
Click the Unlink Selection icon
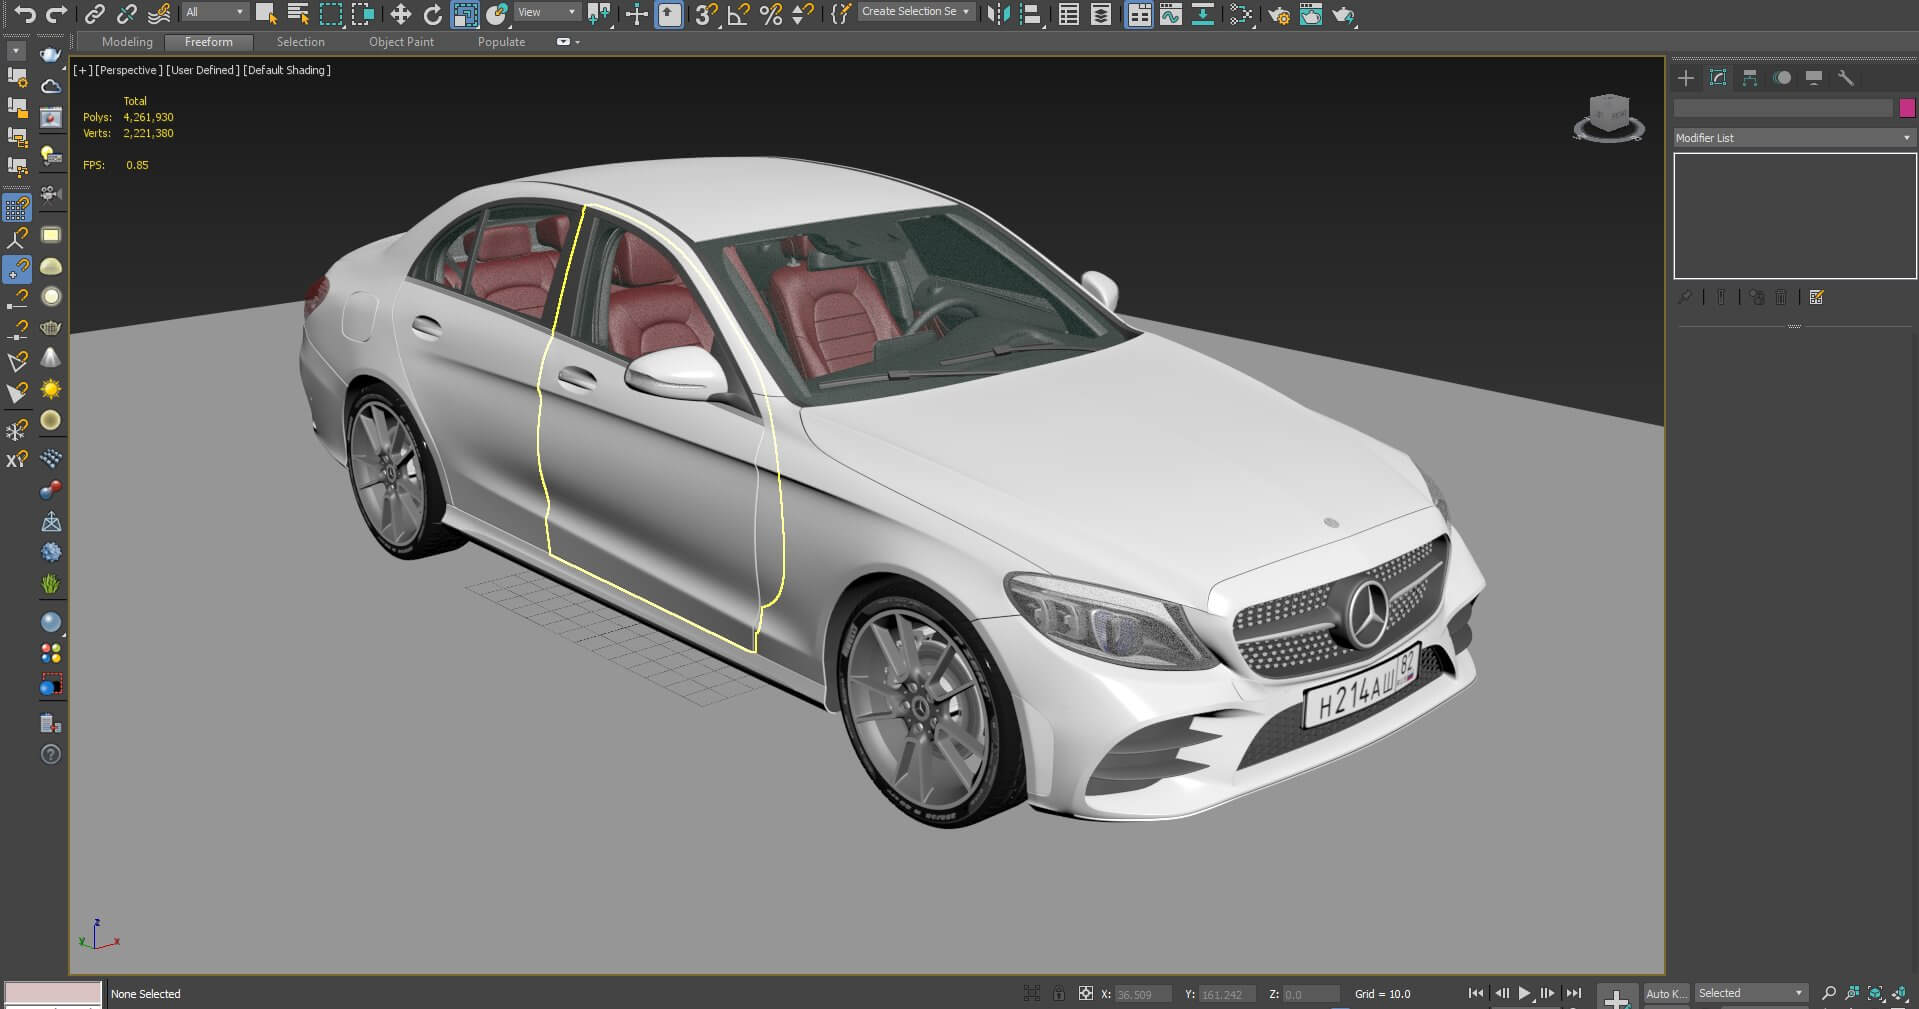[126, 14]
